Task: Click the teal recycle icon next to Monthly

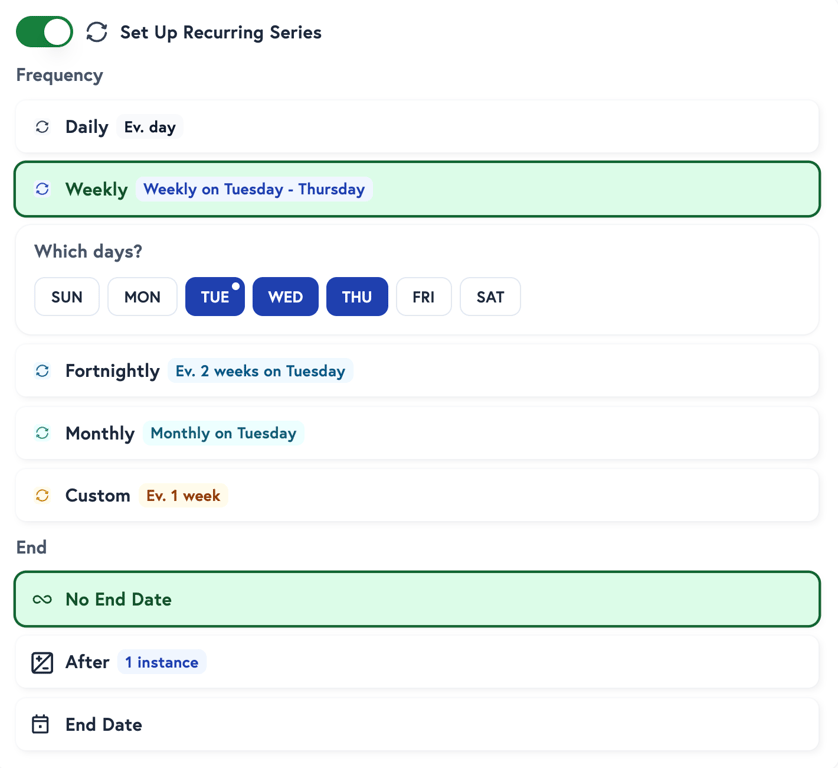Action: (41, 433)
